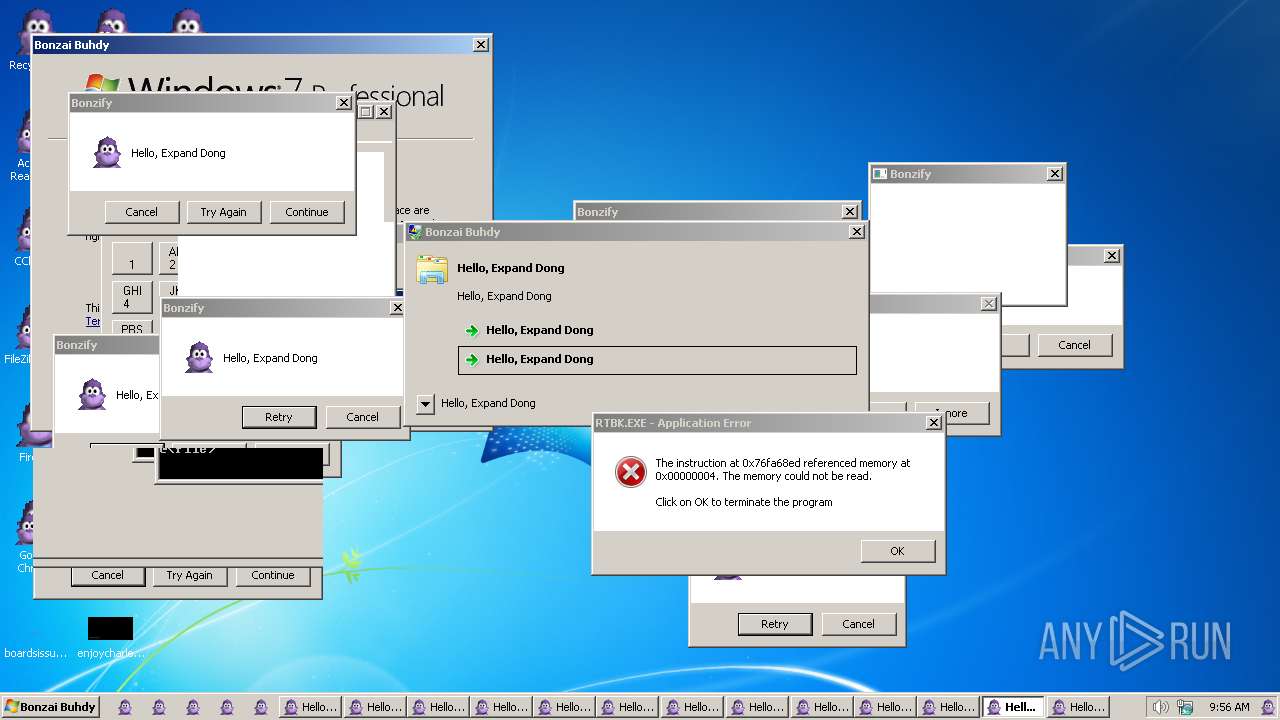The image size is (1280, 720).
Task: Click the folder icon in Bonzai Buhdy task dialog
Action: click(x=432, y=270)
